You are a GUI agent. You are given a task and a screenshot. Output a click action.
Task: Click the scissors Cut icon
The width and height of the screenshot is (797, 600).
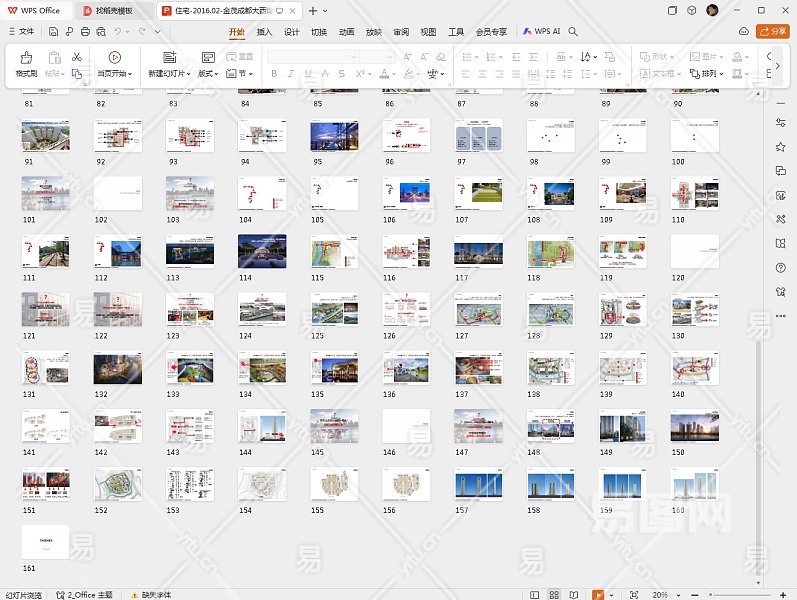pyautogui.click(x=76, y=57)
